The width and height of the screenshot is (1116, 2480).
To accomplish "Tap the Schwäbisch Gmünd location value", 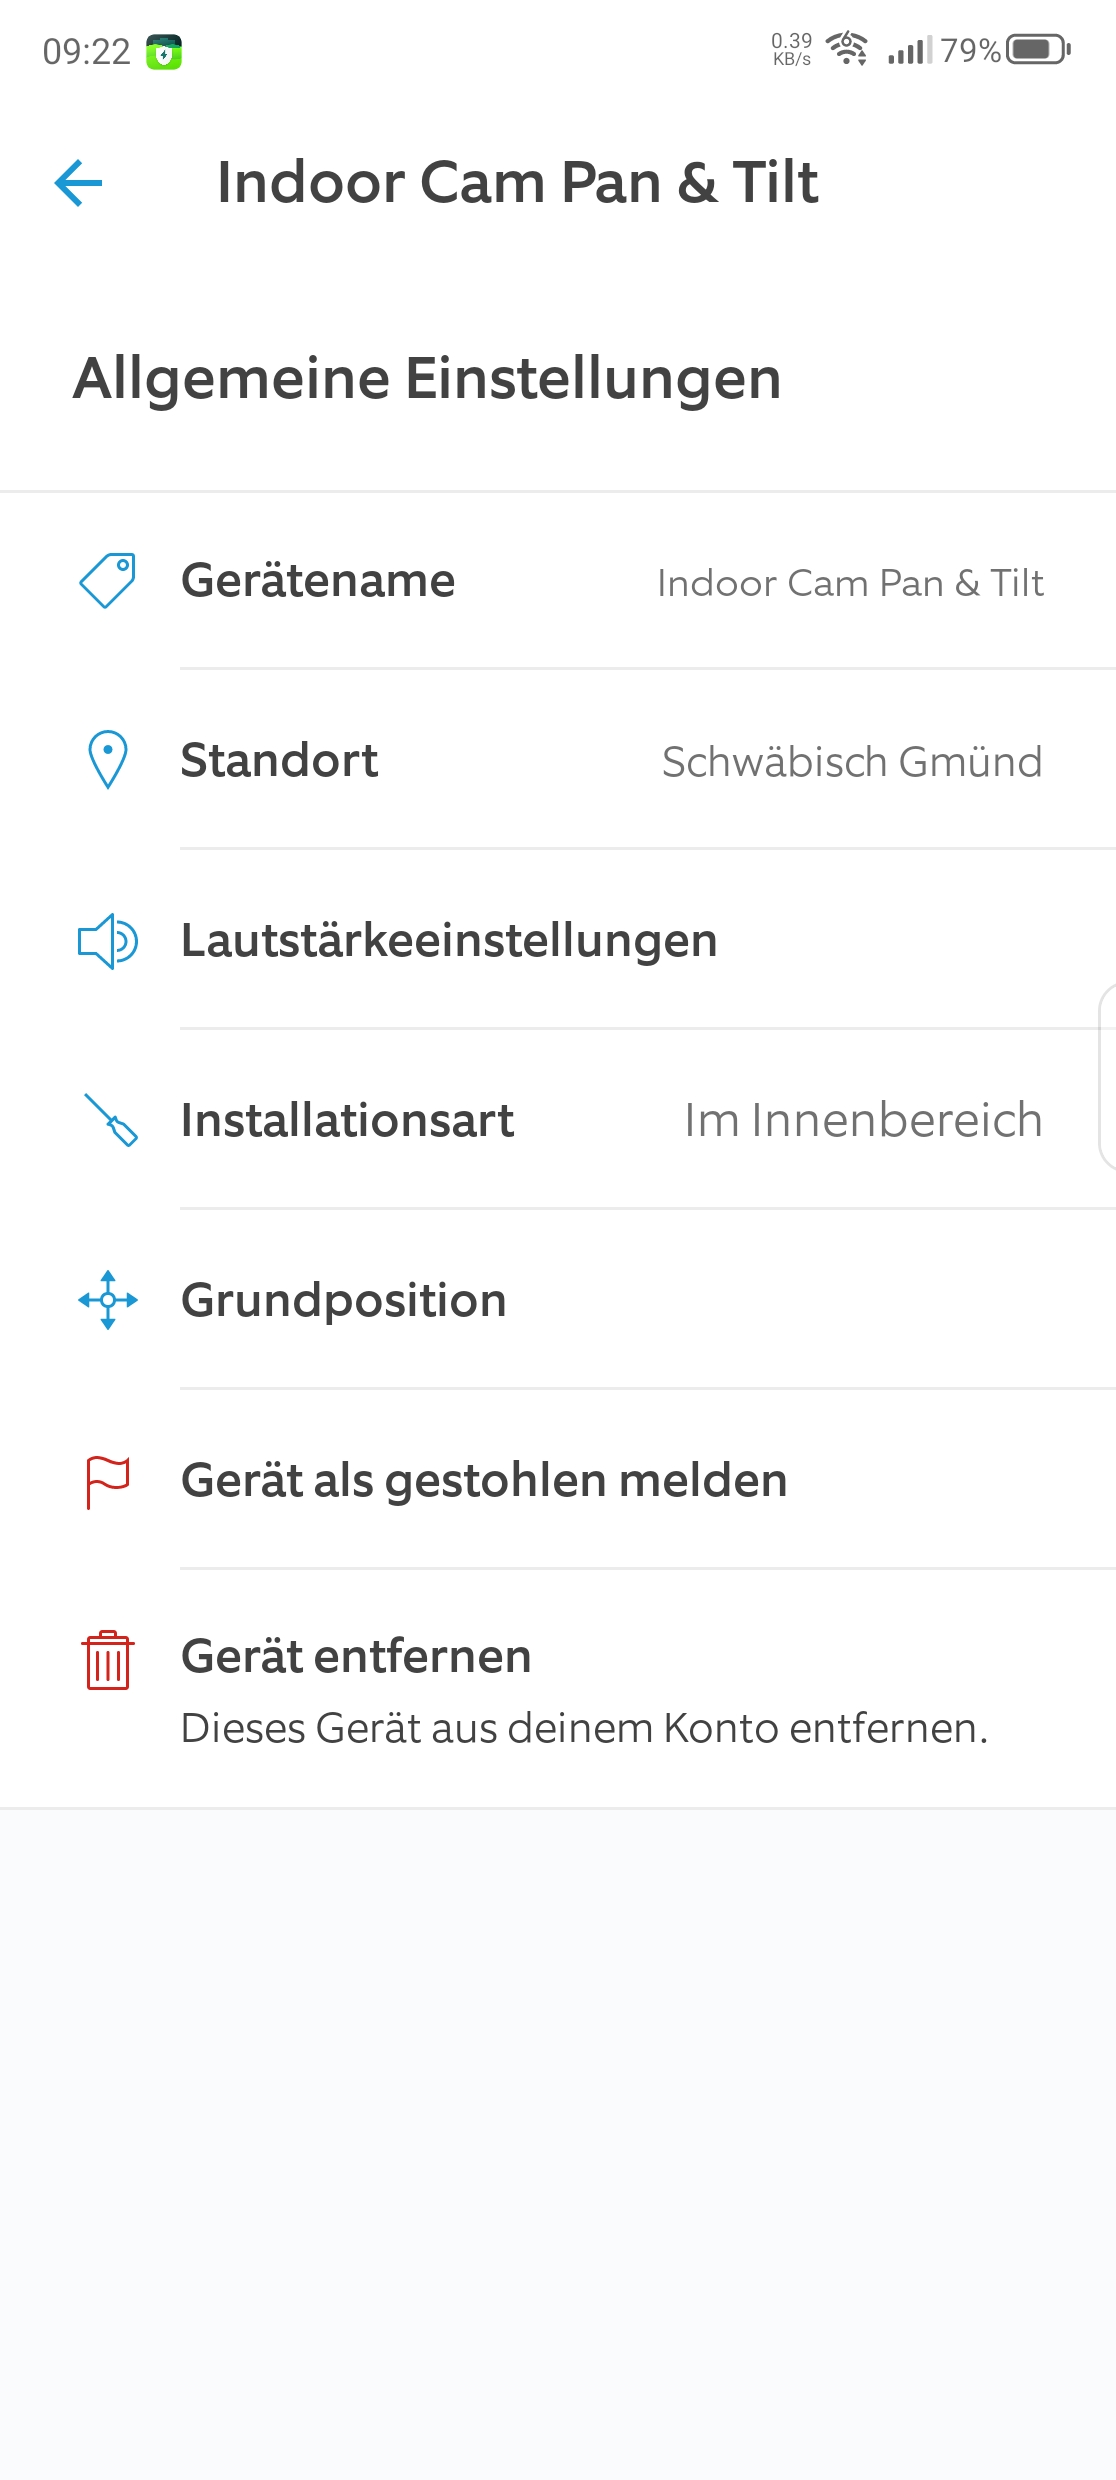I will (852, 762).
